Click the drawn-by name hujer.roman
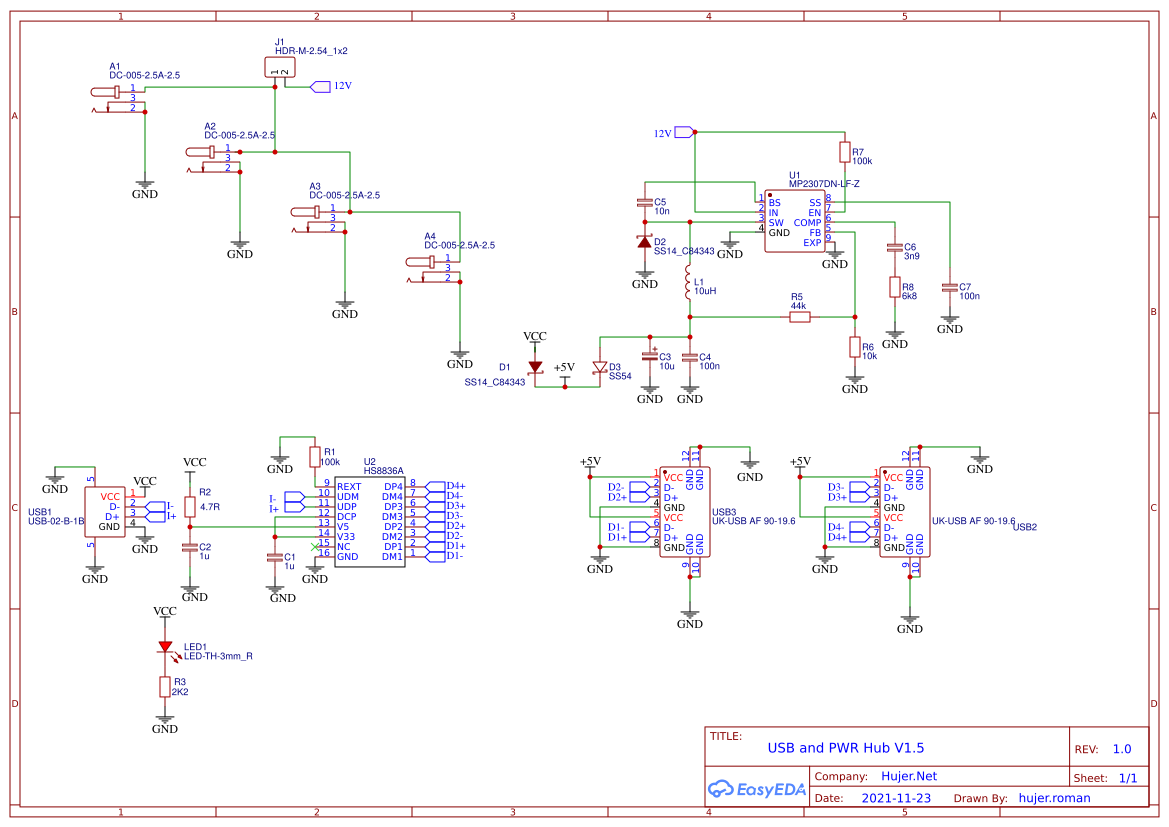Viewport: 1169px width, 827px height. (x=1054, y=798)
